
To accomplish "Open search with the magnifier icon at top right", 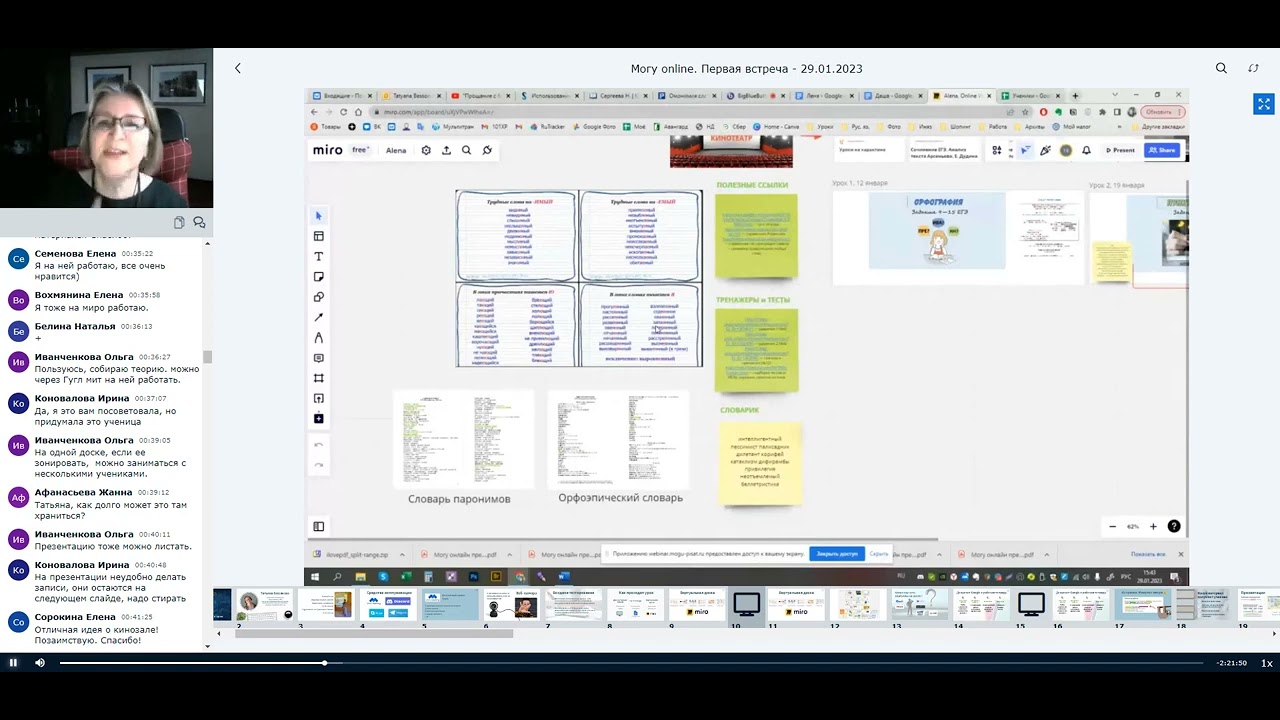I will coord(1221,68).
